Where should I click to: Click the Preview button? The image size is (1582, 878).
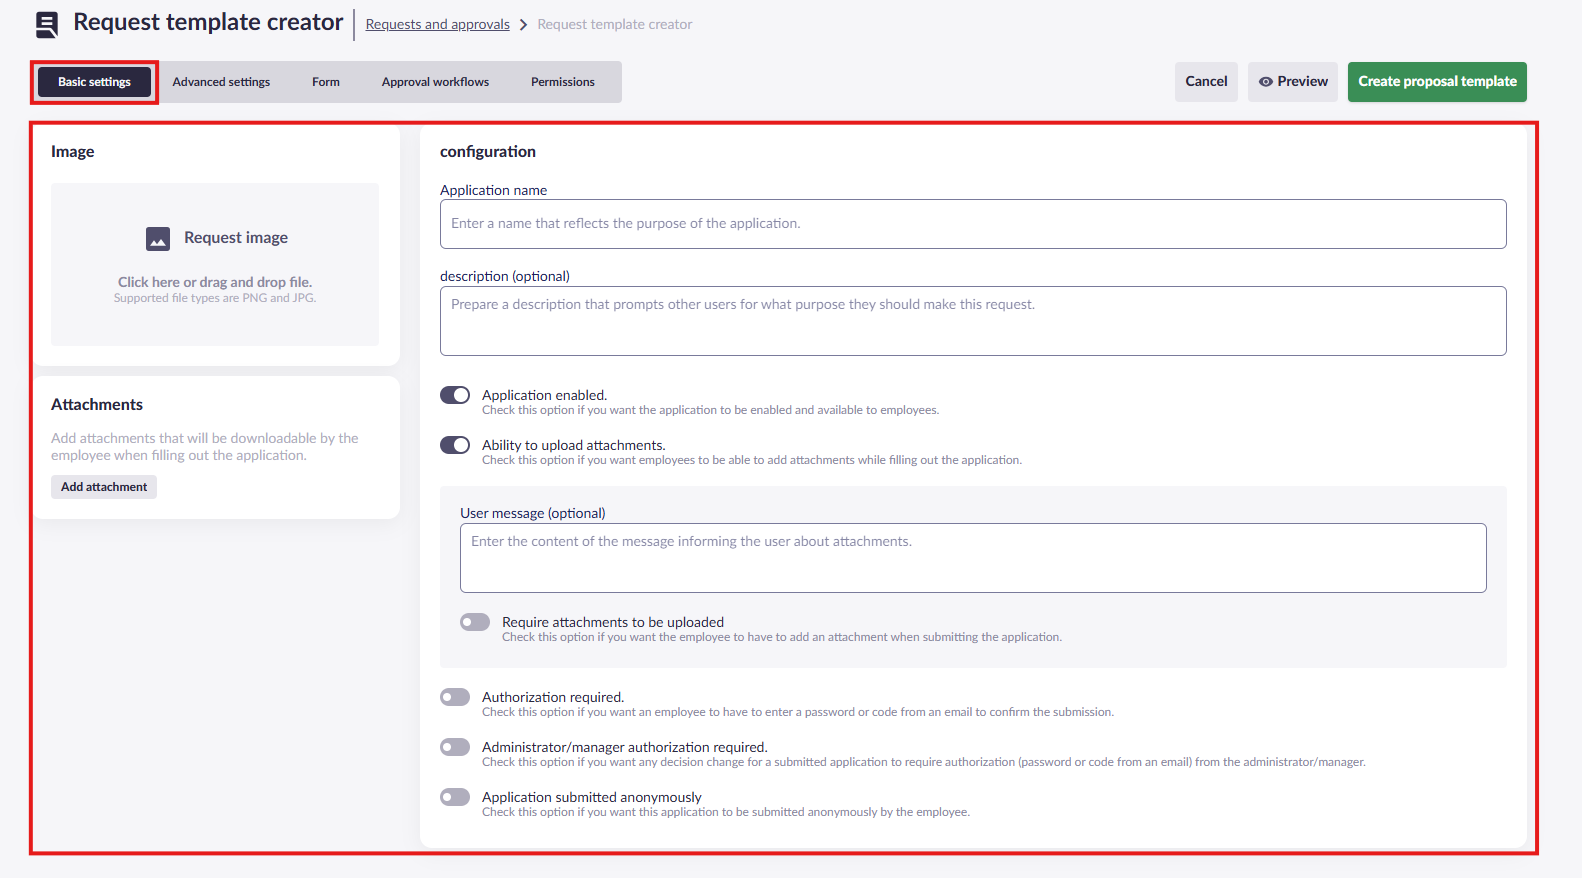pos(1293,82)
